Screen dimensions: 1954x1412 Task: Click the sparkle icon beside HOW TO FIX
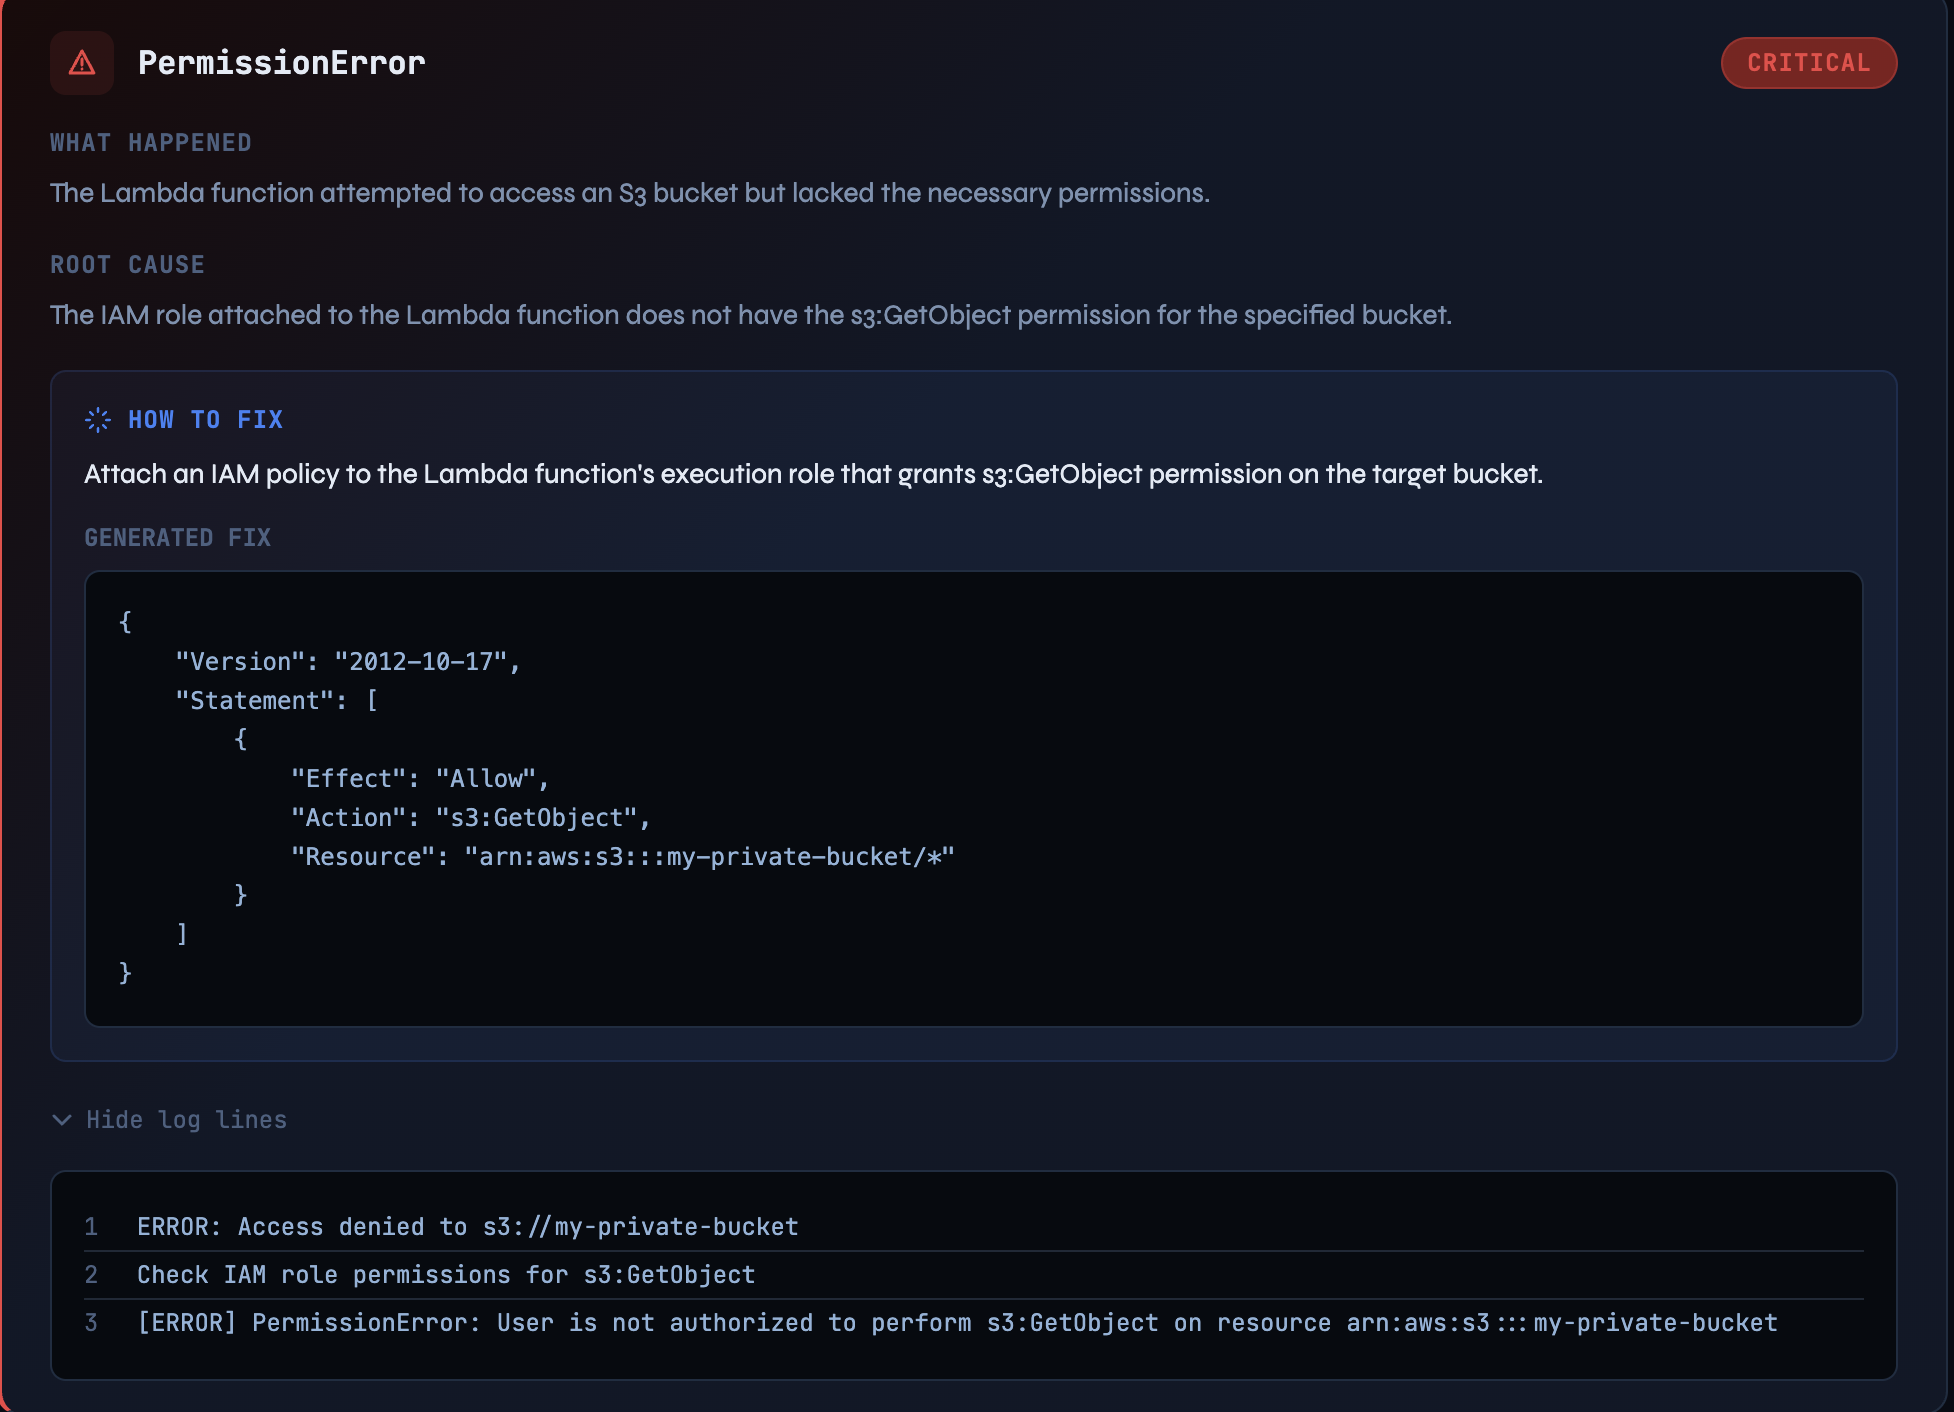(98, 420)
